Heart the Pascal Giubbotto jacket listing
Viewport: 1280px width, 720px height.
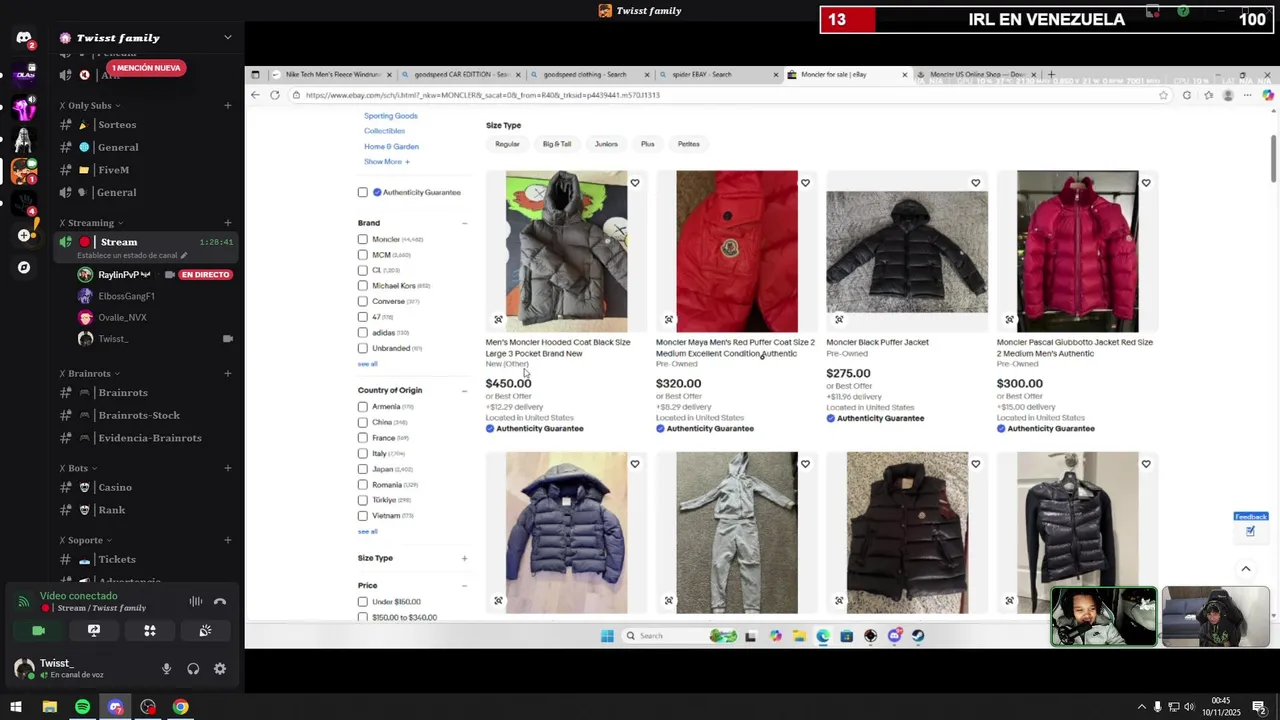(1146, 183)
